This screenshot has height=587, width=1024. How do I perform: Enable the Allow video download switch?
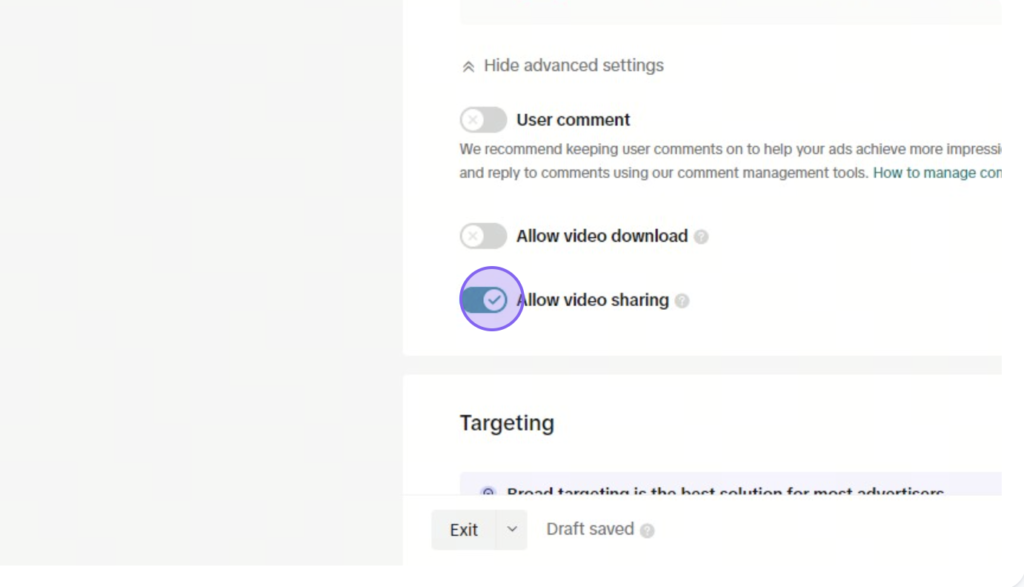483,236
